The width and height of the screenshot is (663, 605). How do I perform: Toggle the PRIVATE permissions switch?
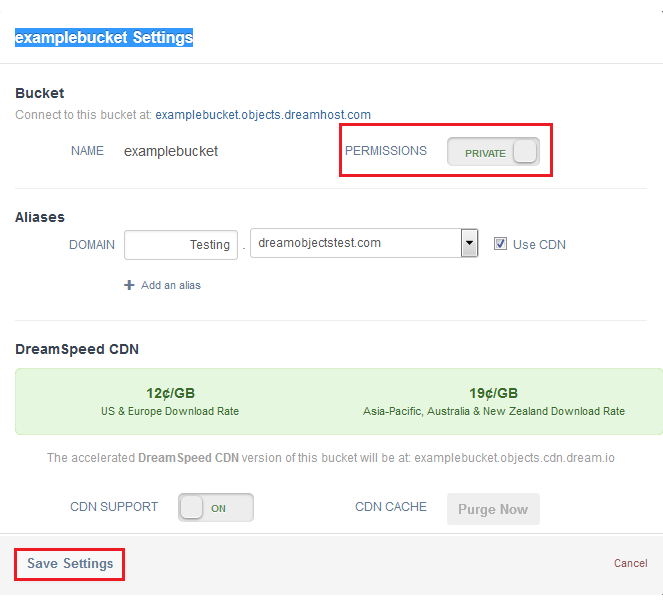pyautogui.click(x=493, y=152)
